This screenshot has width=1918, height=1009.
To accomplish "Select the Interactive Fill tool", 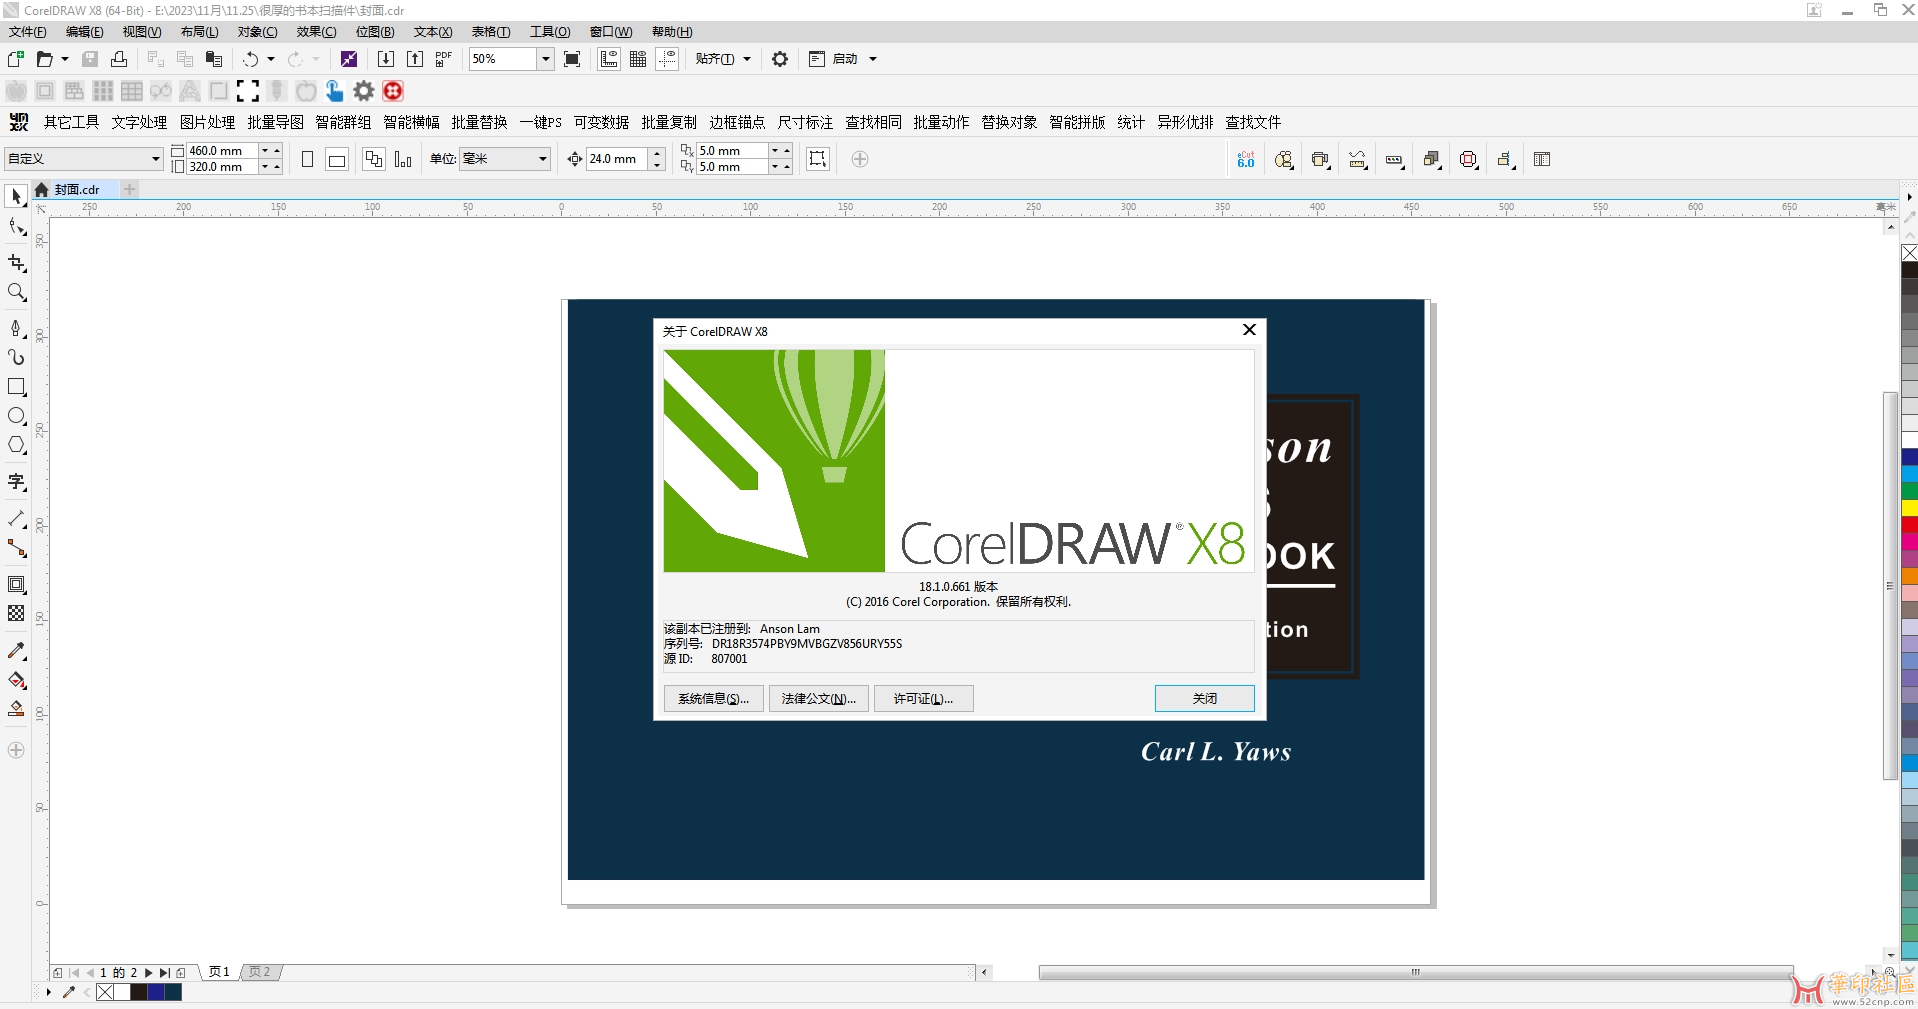I will coord(16,681).
